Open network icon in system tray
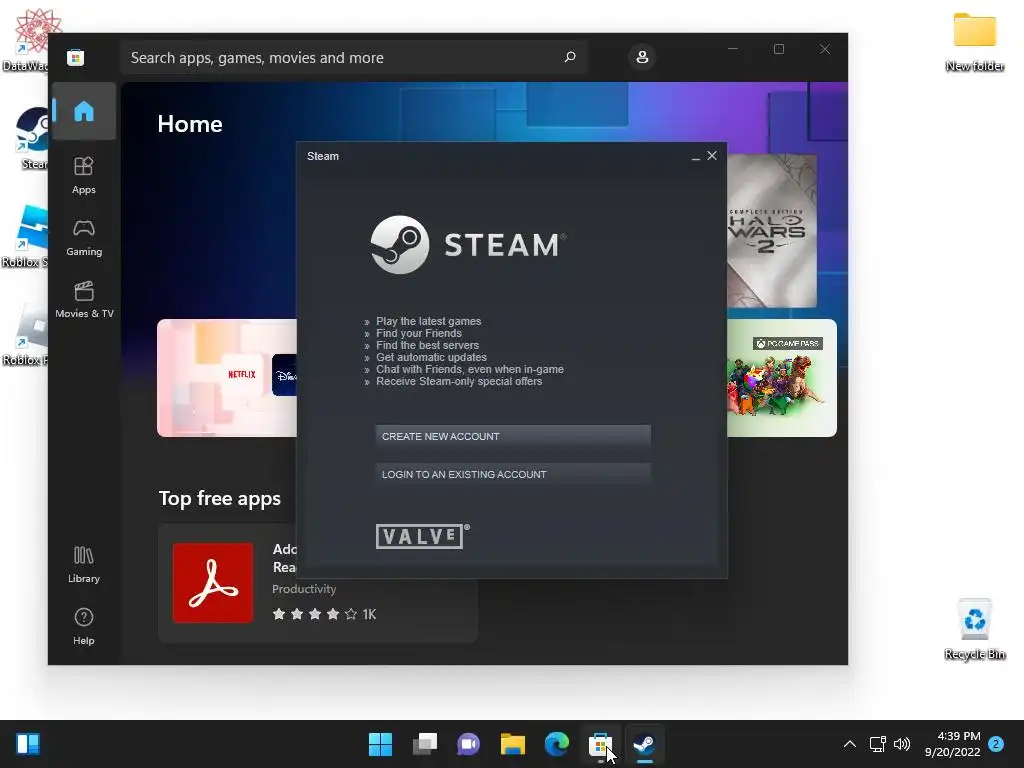The image size is (1024, 768). pos(878,744)
